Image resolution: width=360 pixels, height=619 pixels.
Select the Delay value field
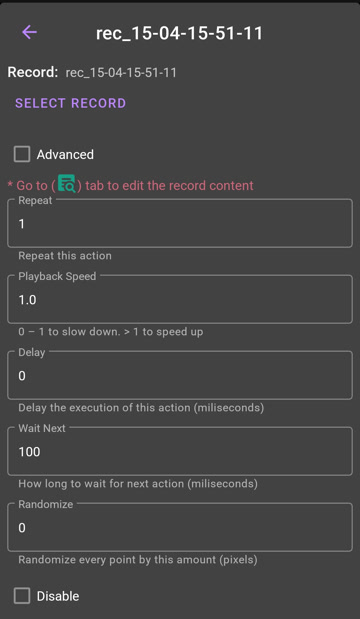point(180,375)
